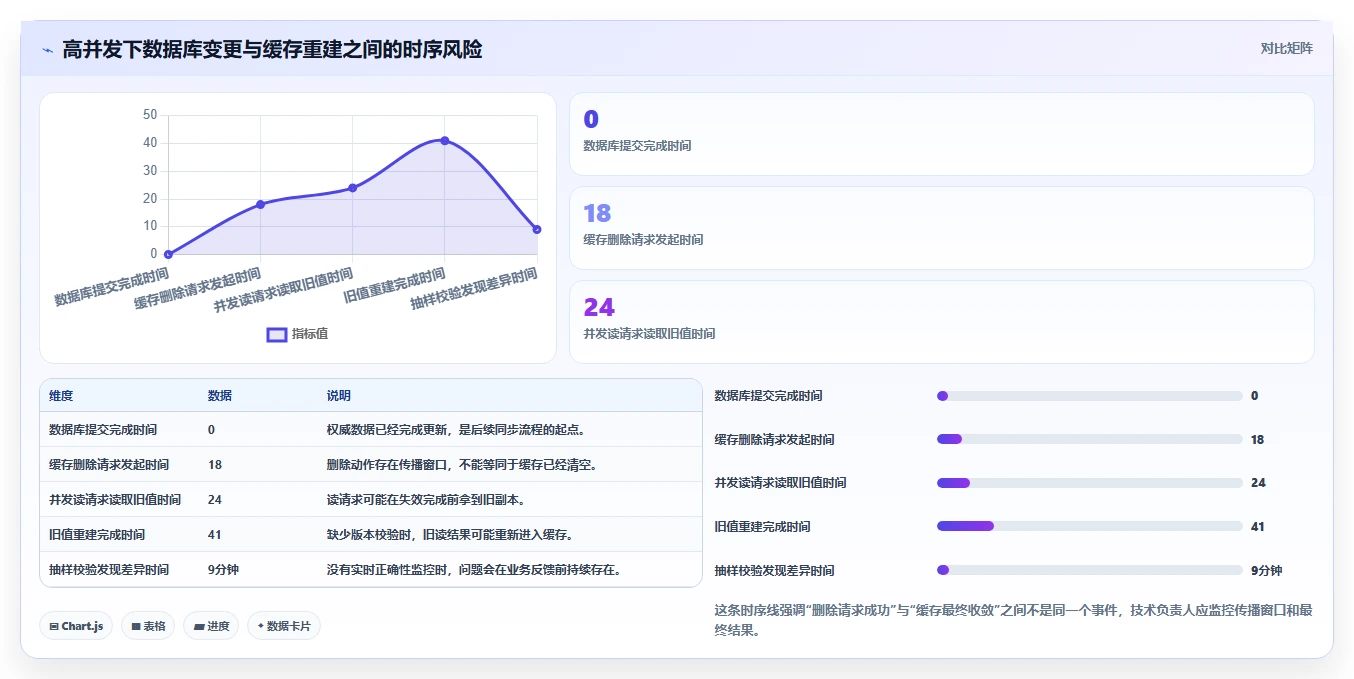Click table cell 数据库提交完成时间

tap(103, 429)
